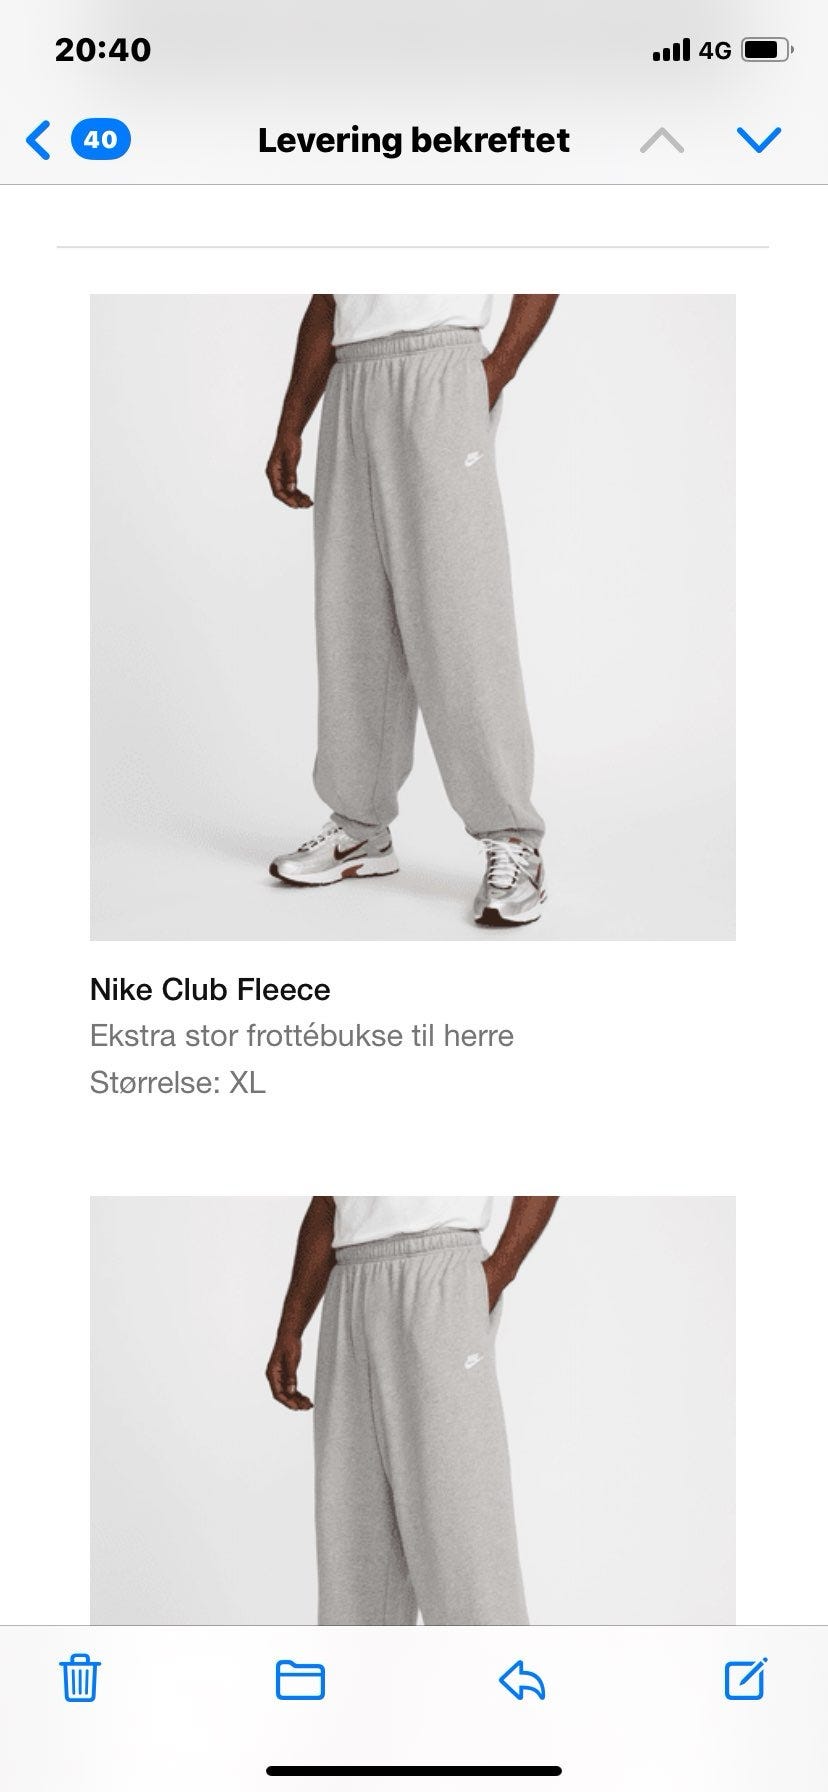The width and height of the screenshot is (828, 1792).
Task: Tap the cellular signal bars icon
Action: pos(671,50)
